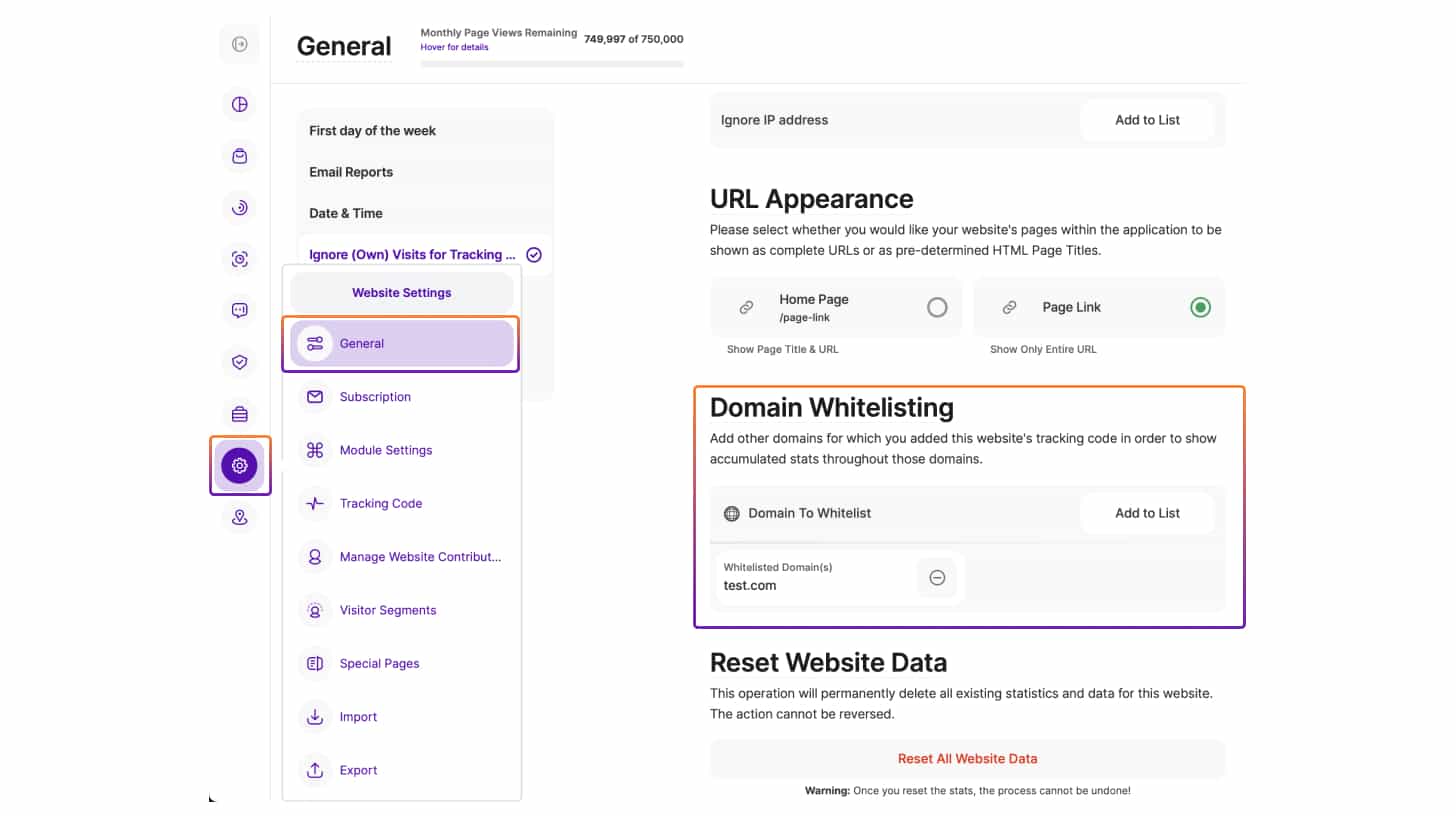Click the Domain To Whitelist input field
The height and width of the screenshot is (816, 1456).
[900, 513]
